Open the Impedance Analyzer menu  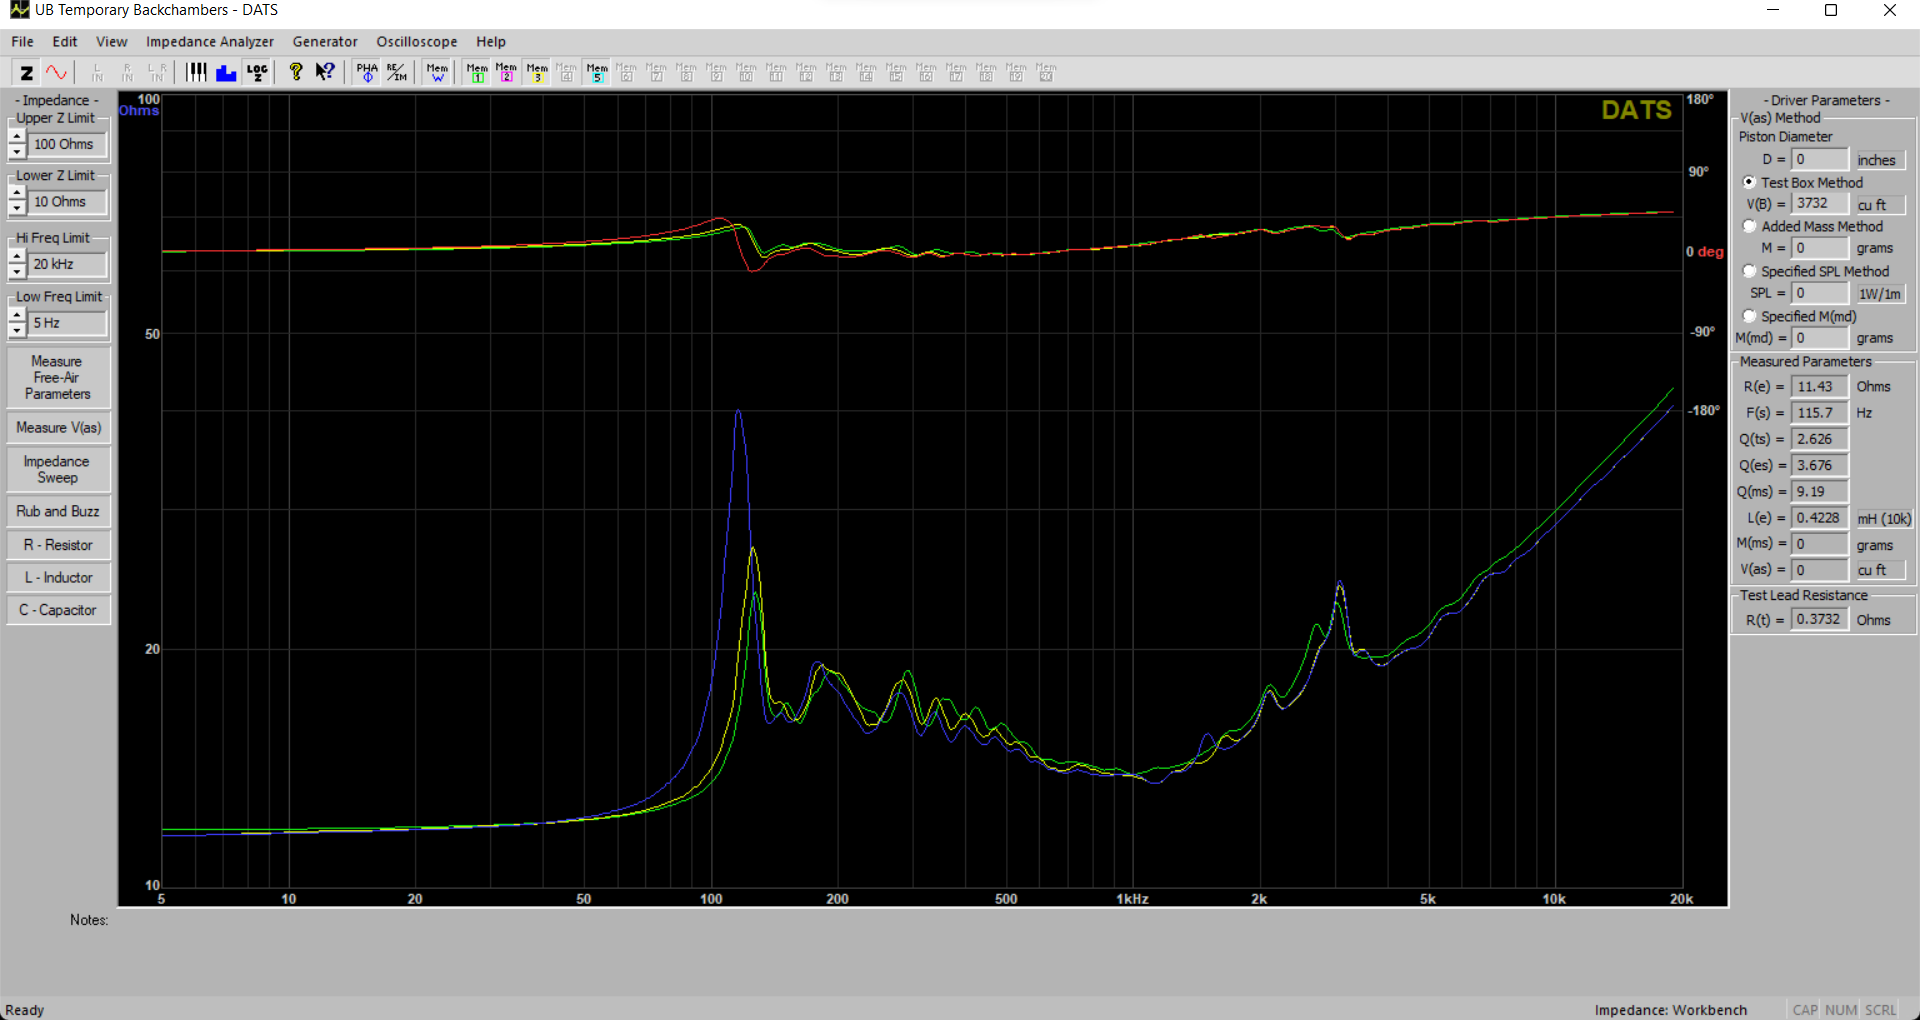(210, 41)
